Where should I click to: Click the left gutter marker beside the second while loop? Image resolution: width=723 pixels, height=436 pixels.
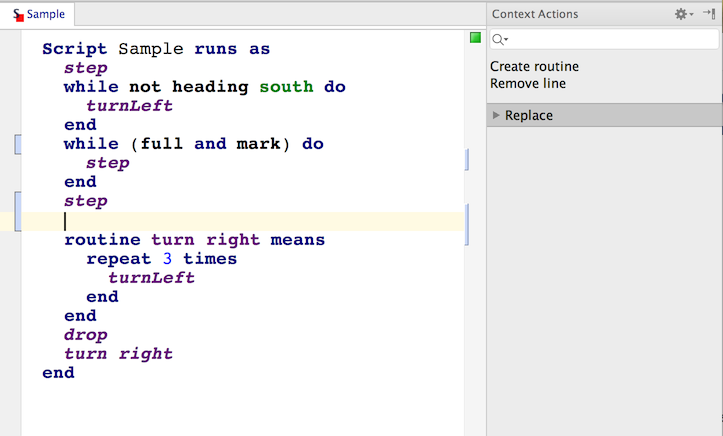coord(17,145)
